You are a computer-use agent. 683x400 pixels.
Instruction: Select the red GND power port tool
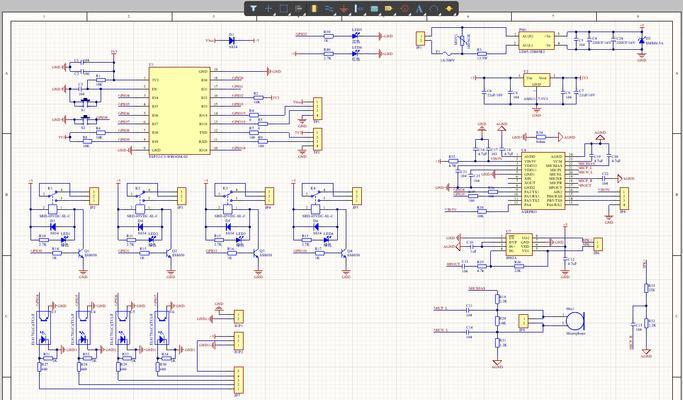344,8
